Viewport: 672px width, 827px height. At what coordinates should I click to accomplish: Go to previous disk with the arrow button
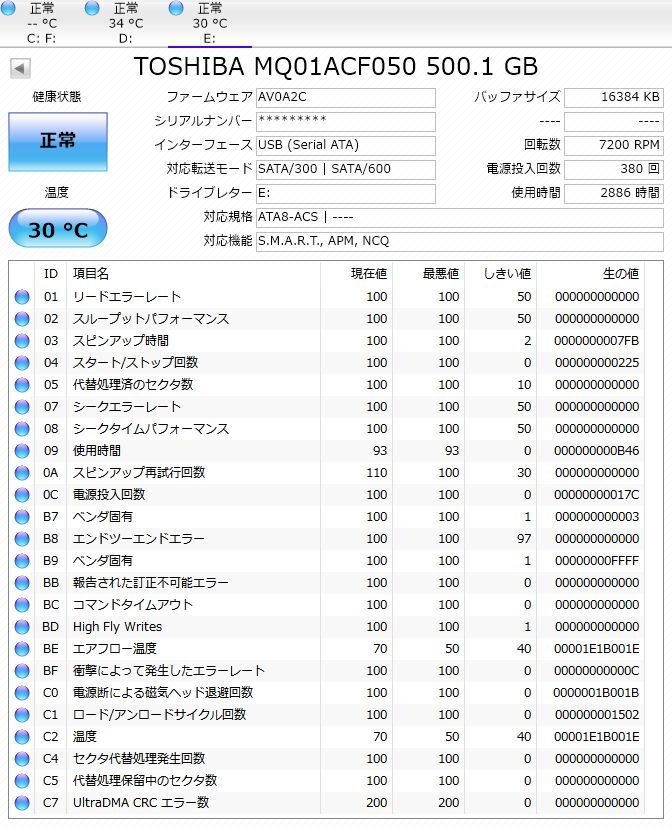tap(20, 68)
